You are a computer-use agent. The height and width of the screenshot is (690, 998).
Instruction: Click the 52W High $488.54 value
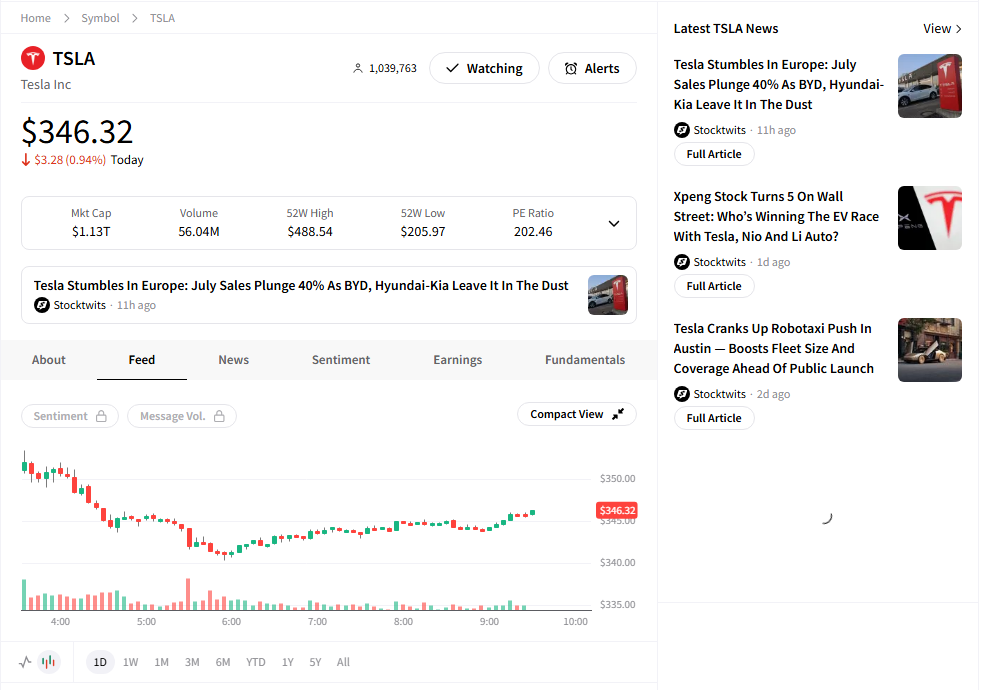click(310, 232)
